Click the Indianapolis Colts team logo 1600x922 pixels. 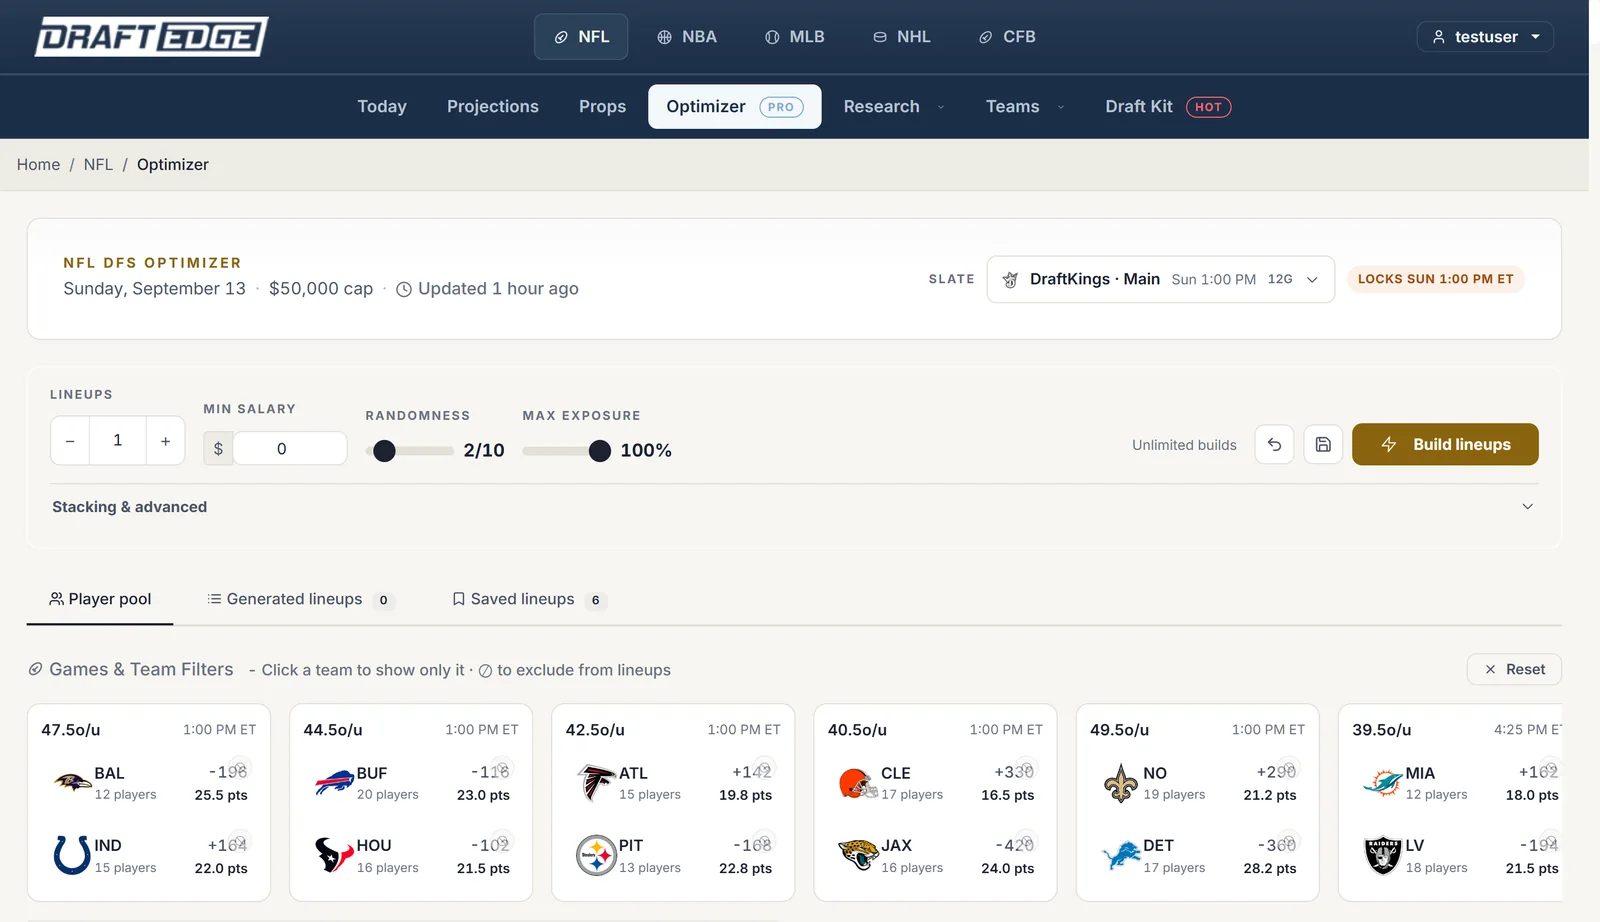pyautogui.click(x=72, y=855)
